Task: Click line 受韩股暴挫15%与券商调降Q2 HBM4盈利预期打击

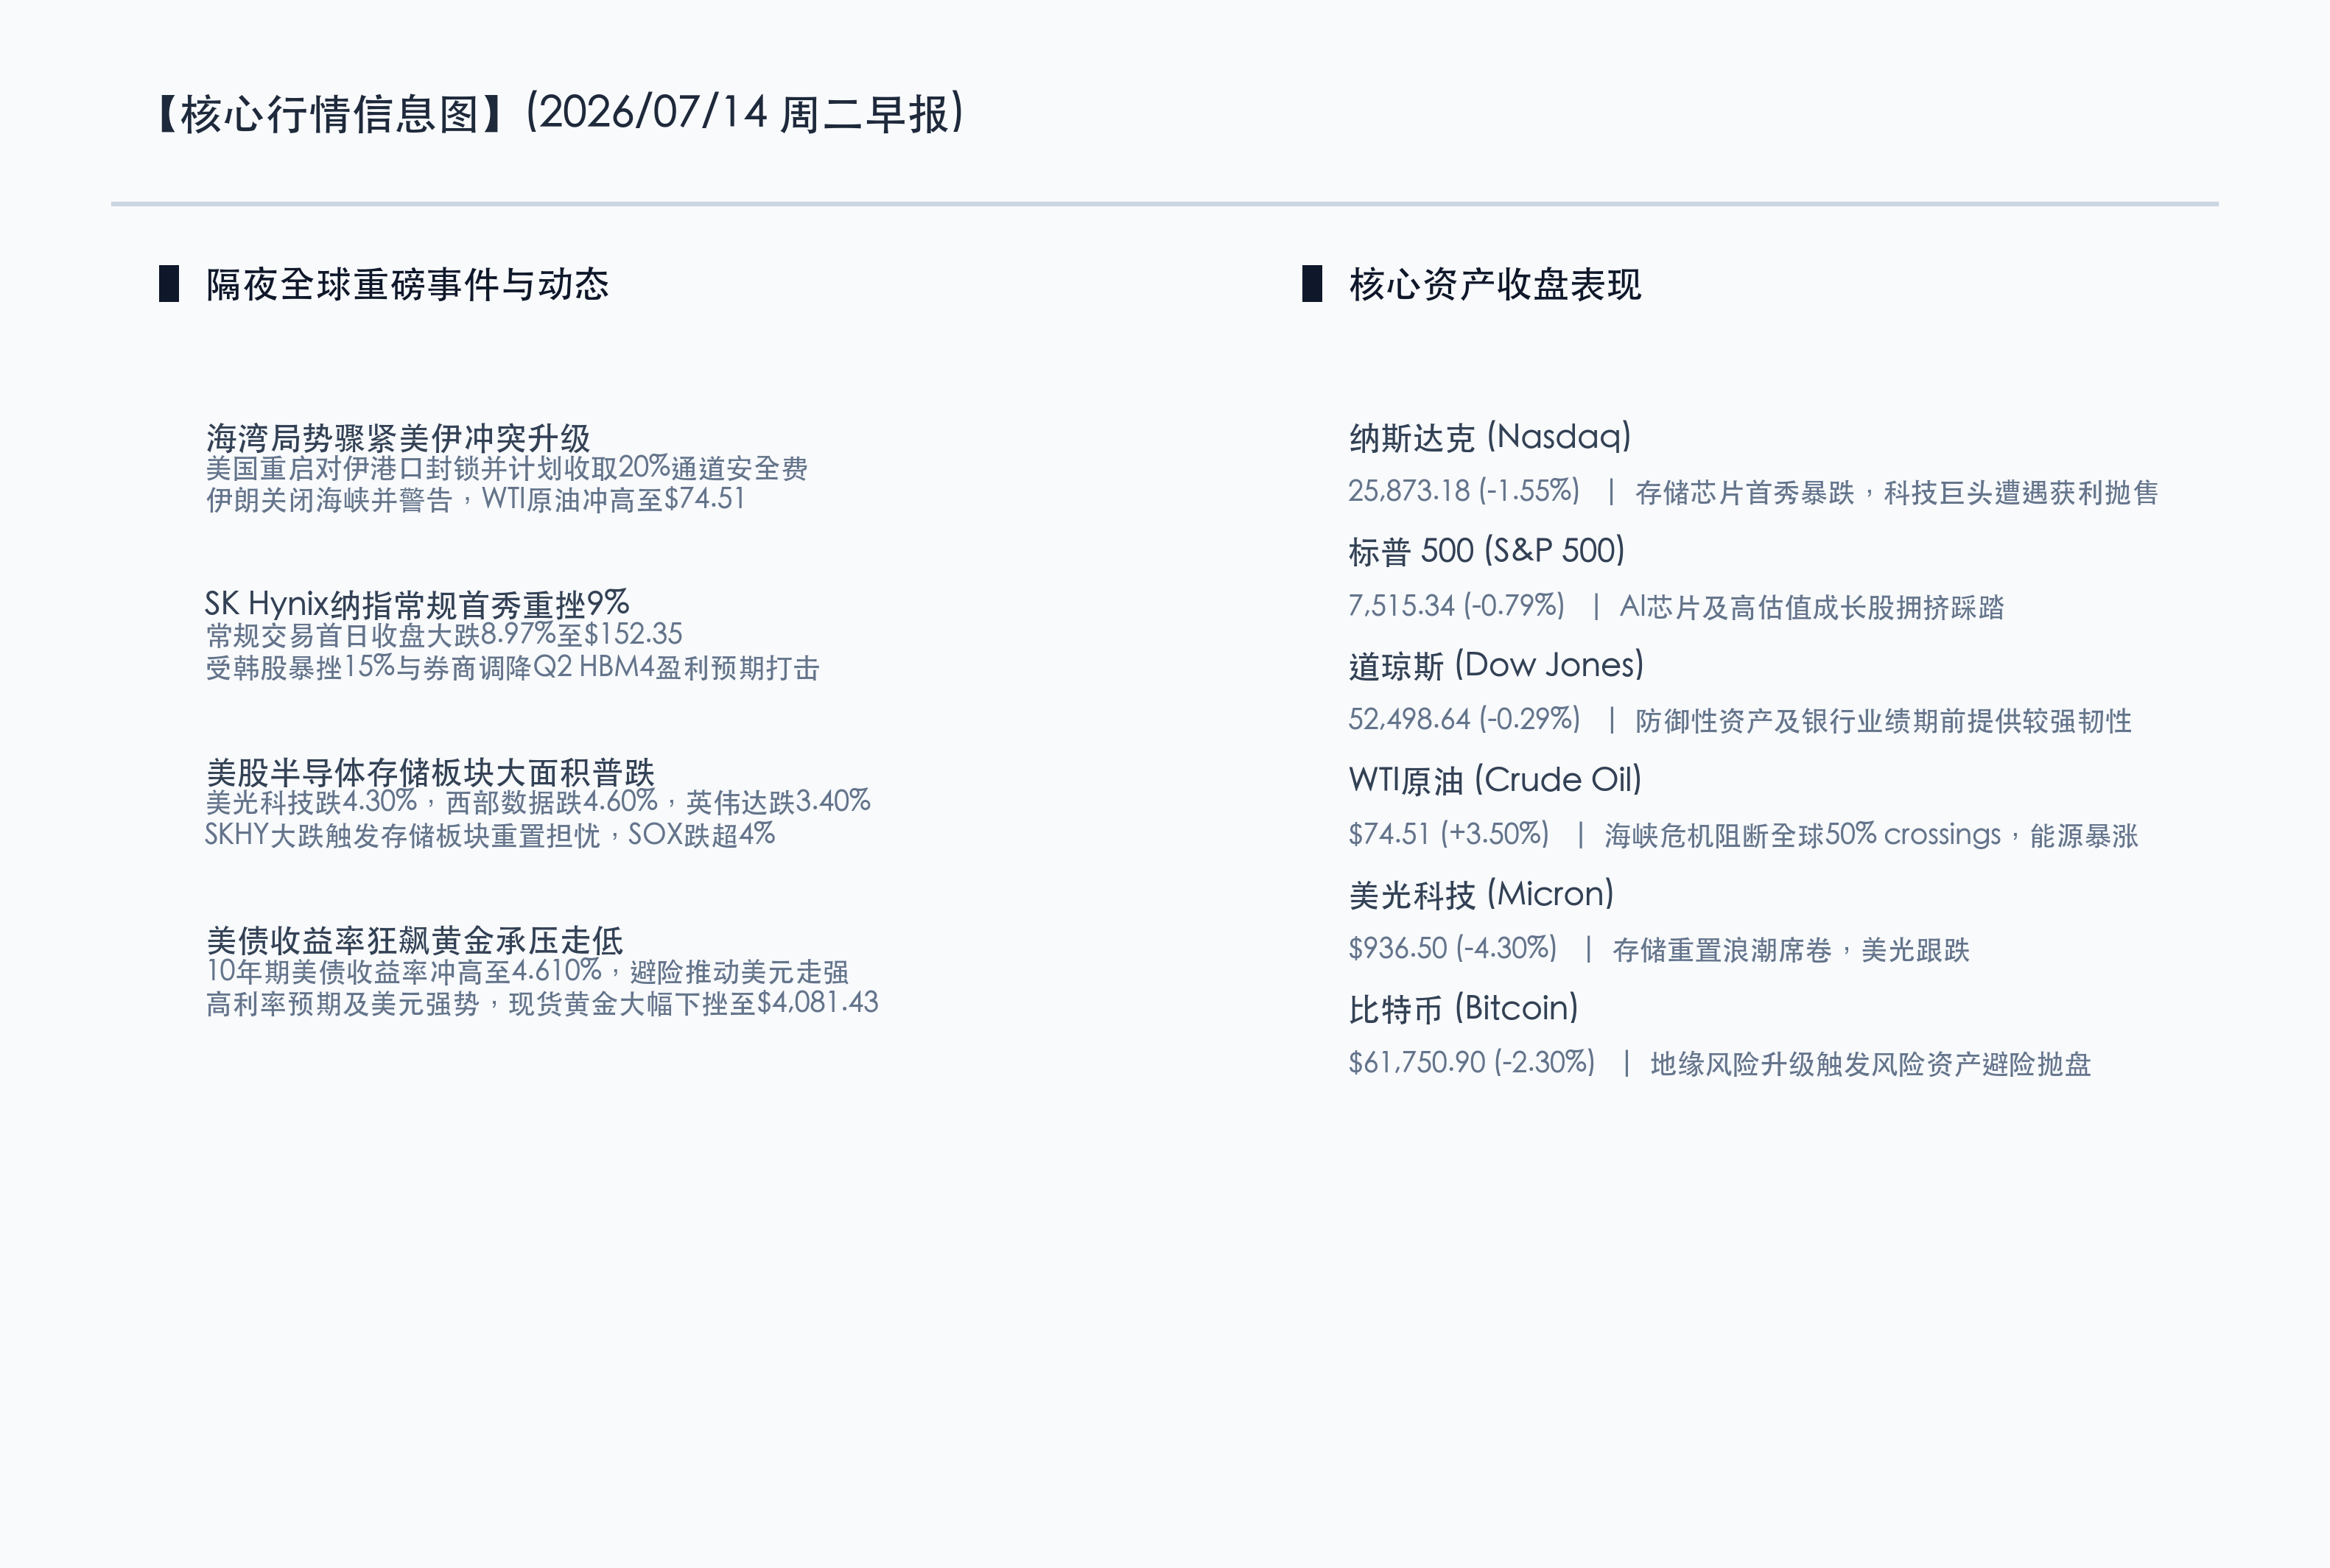Action: [x=512, y=667]
